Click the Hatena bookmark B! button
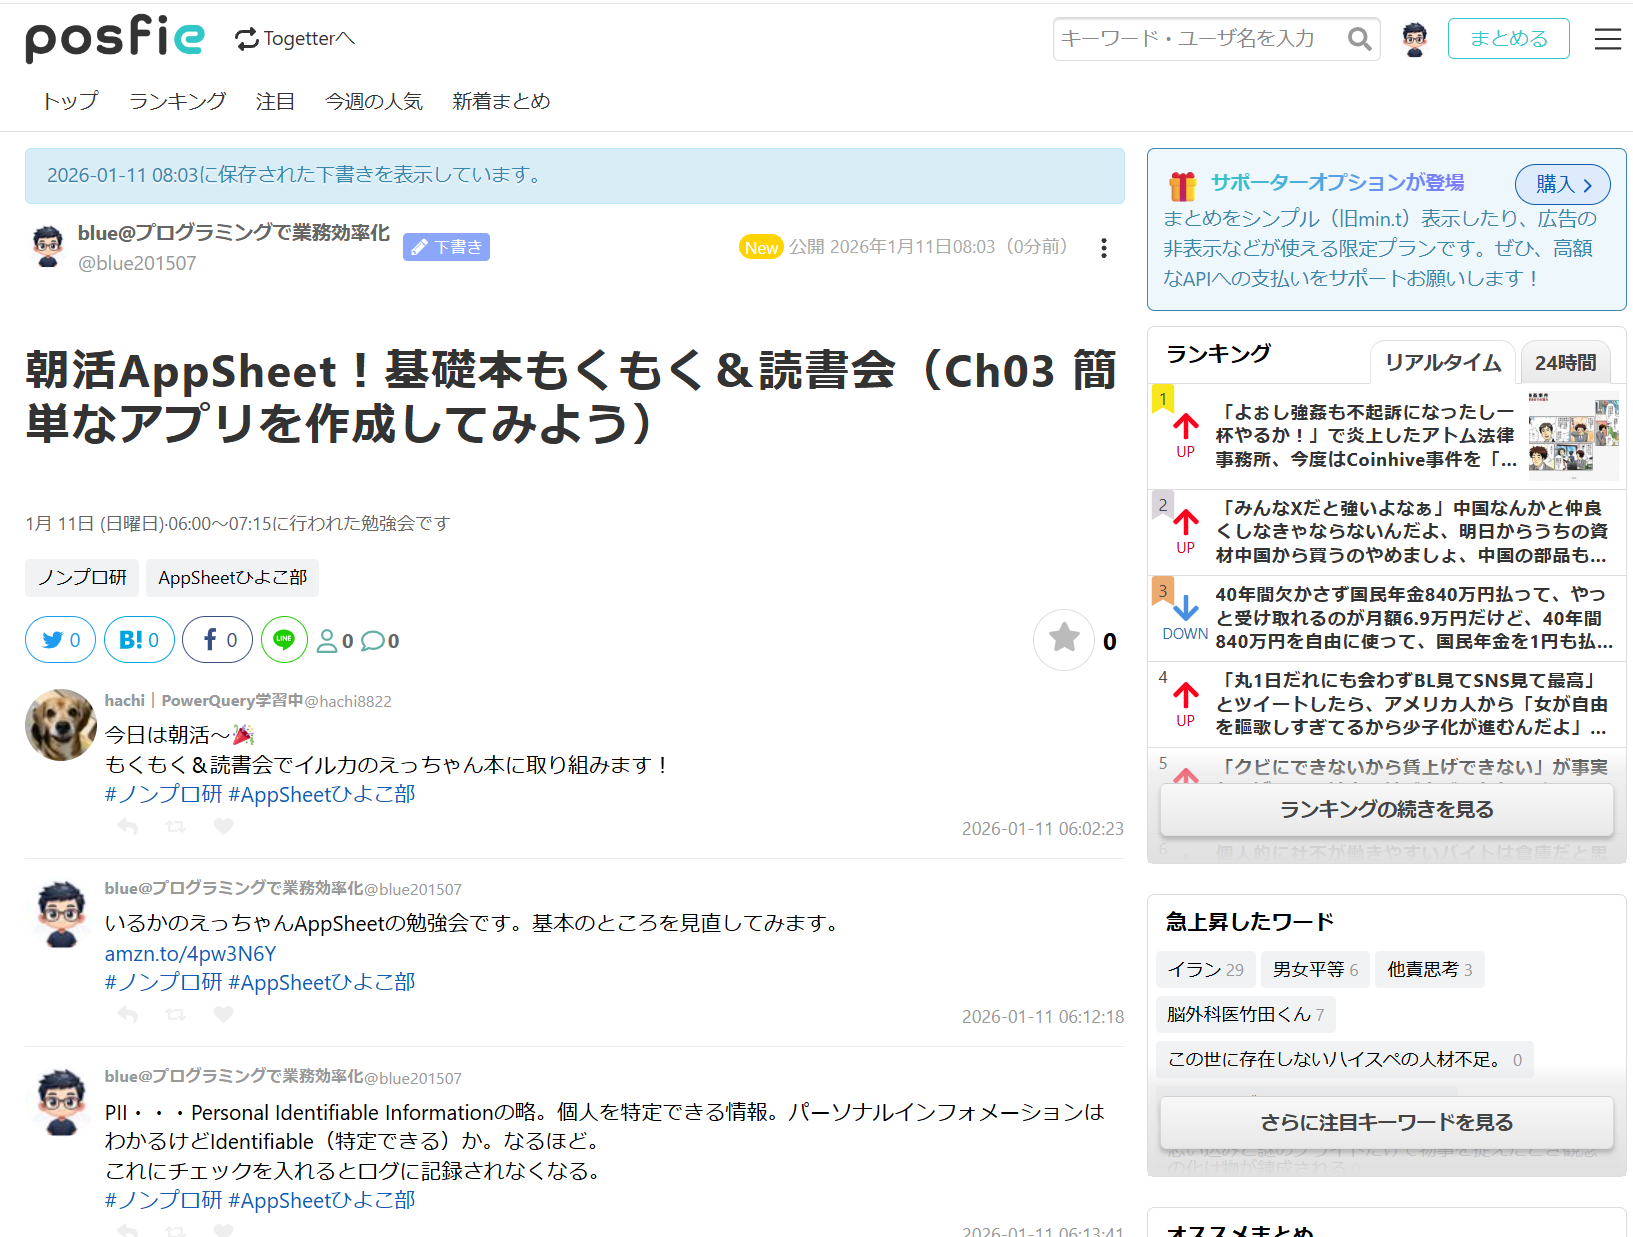 [x=139, y=640]
